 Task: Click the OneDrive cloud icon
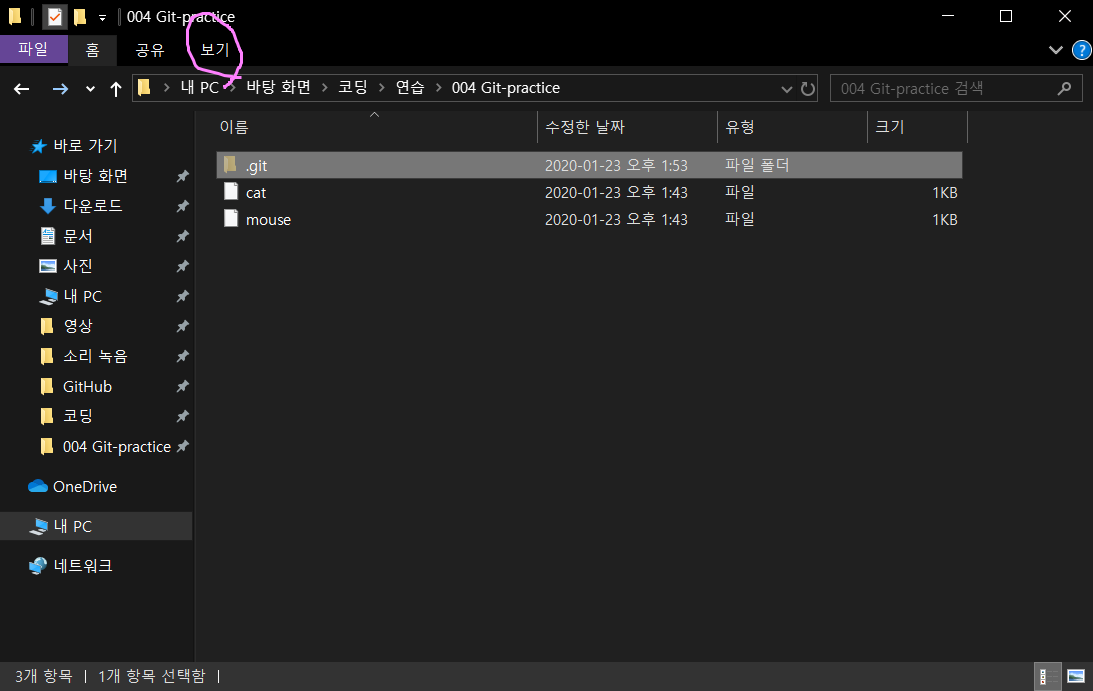pyautogui.click(x=38, y=486)
